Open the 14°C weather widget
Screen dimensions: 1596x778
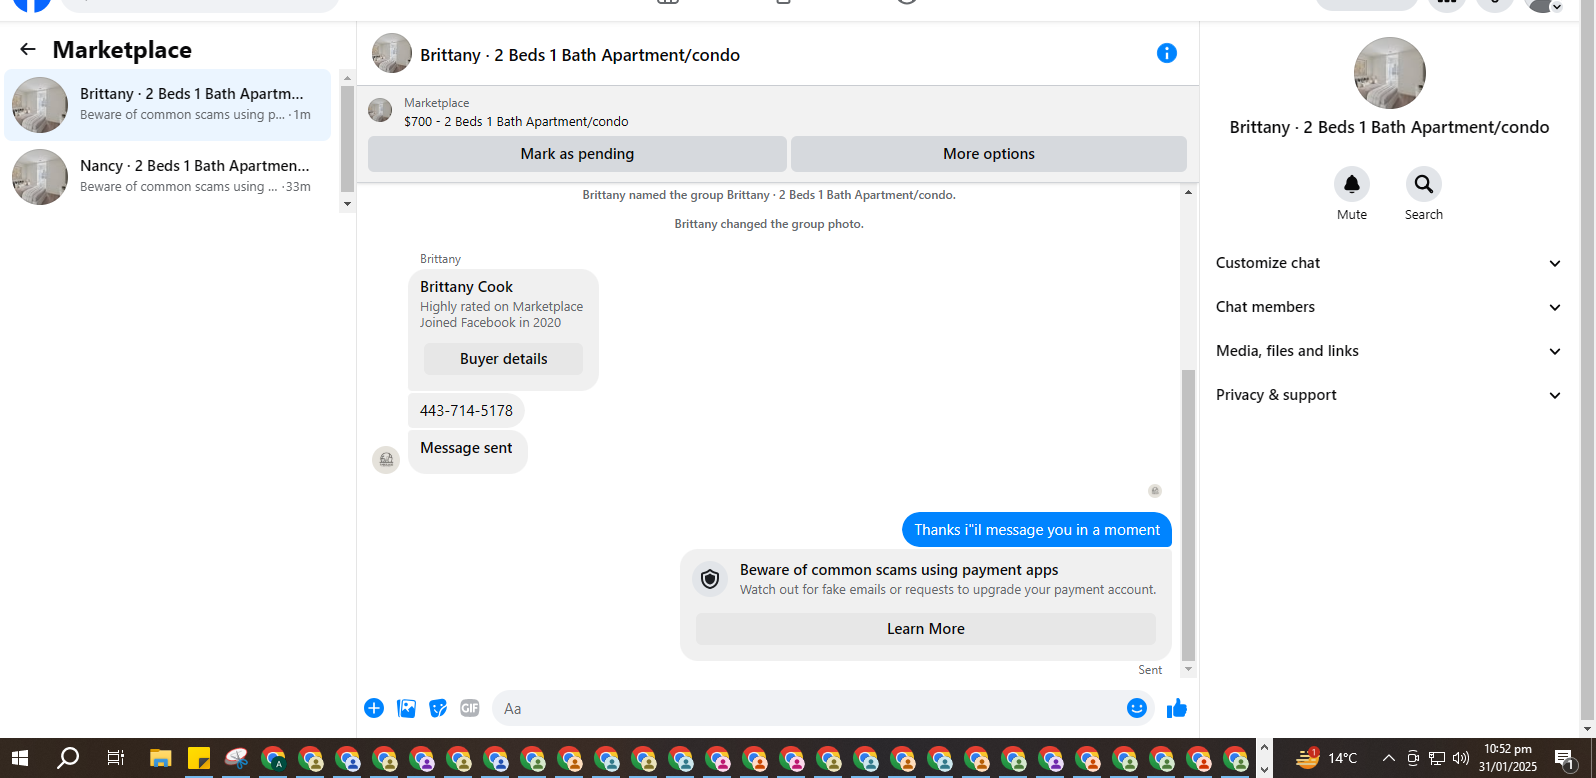point(1326,758)
